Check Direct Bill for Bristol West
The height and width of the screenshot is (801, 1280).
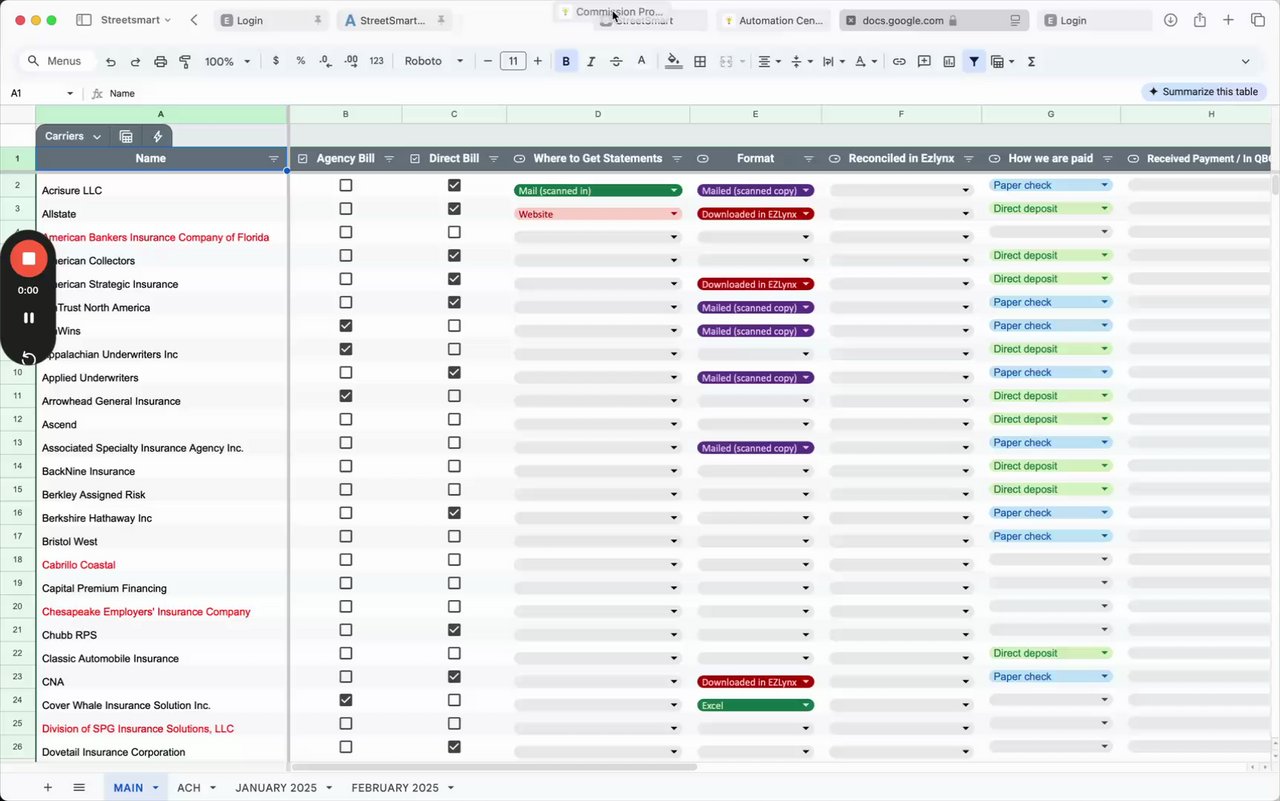(x=454, y=536)
